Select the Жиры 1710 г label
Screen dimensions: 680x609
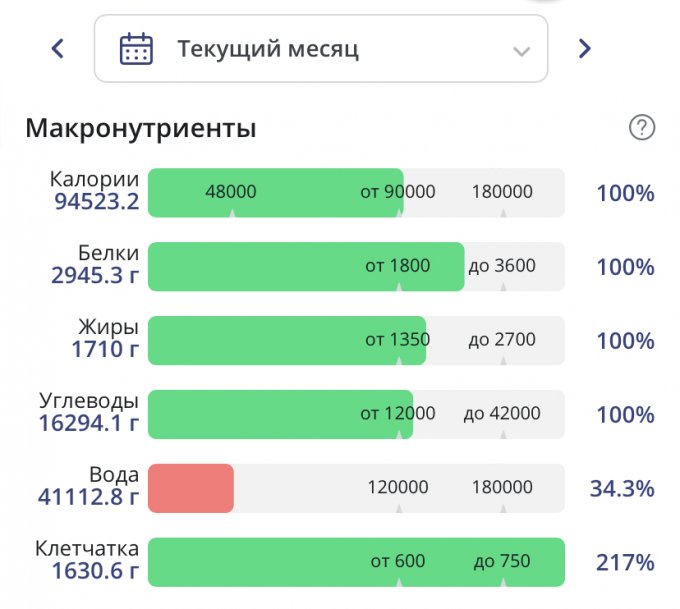click(x=104, y=350)
